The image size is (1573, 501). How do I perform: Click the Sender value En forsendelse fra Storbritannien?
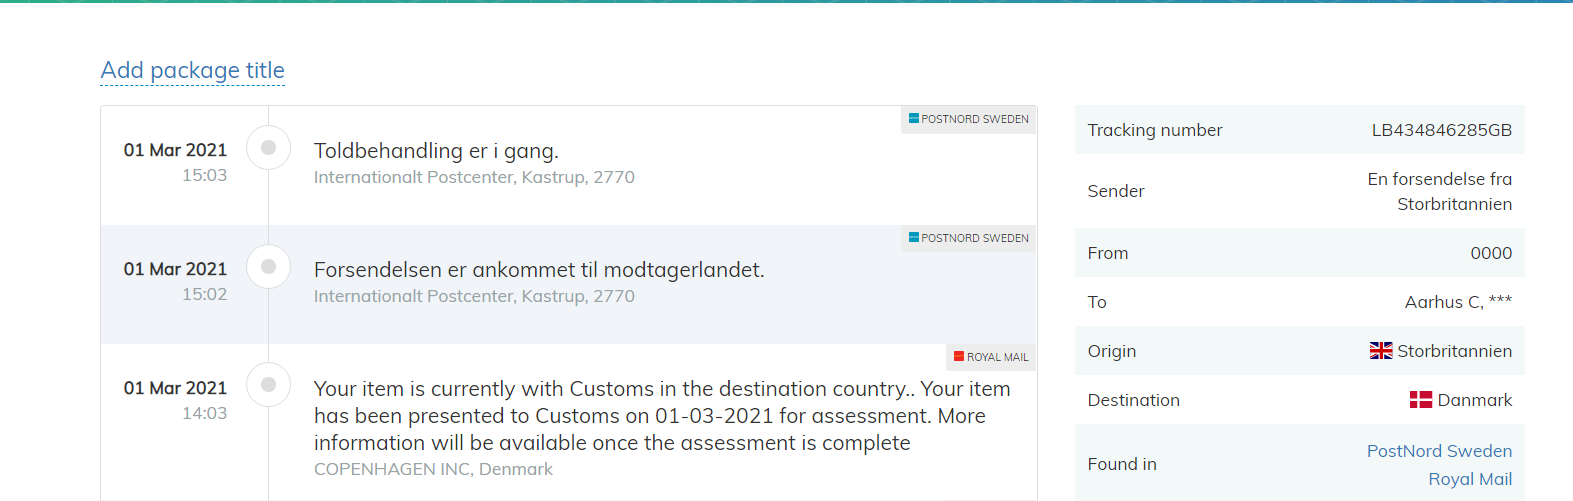[1440, 191]
